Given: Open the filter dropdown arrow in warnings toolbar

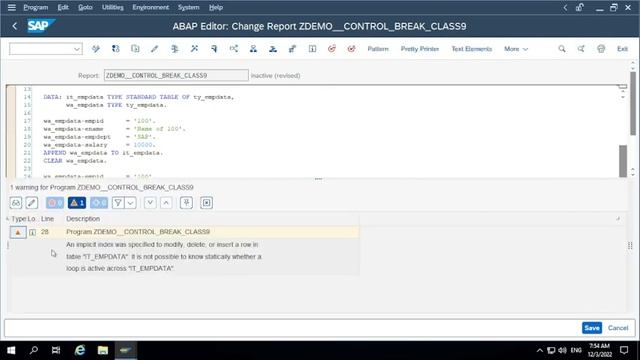Looking at the screenshot, I should pyautogui.click(x=131, y=203).
